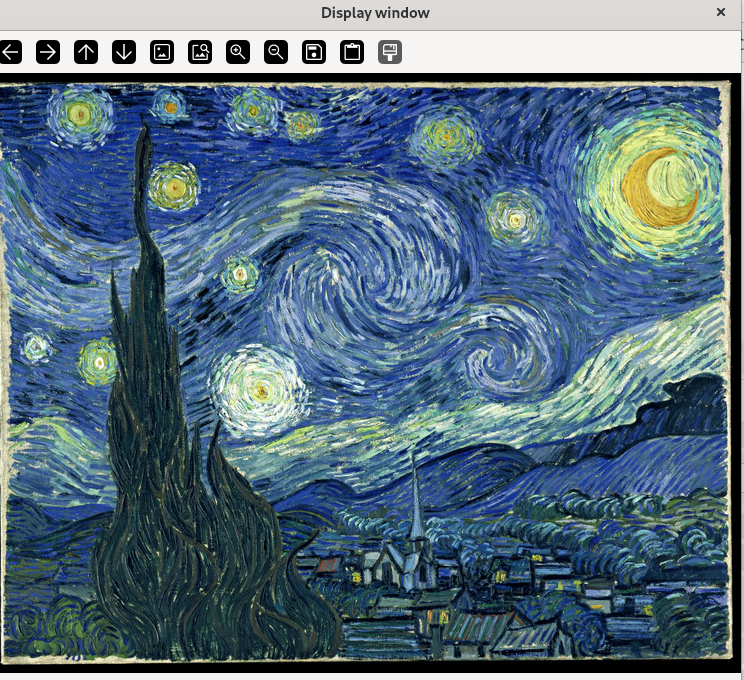Pan the image up with the up arrow icon
The width and height of the screenshot is (744, 680).
click(86, 52)
